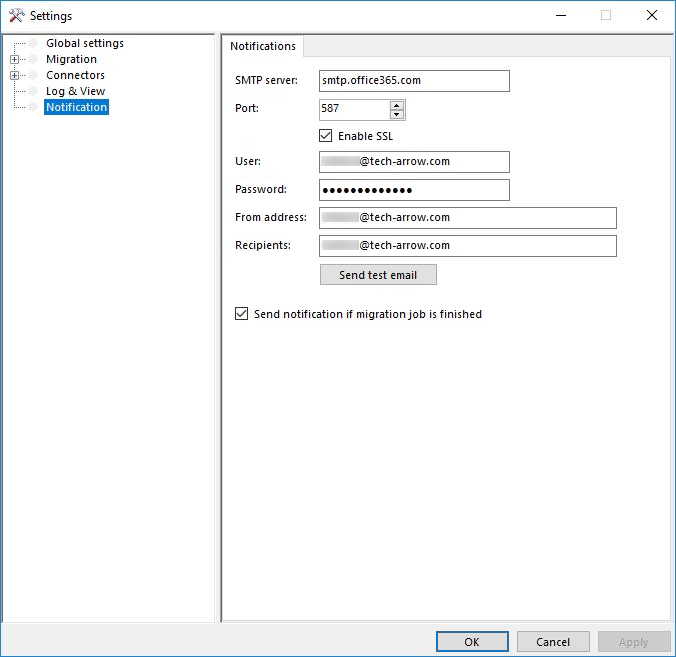This screenshot has height=657, width=676.
Task: Open the Connectors settings item
Action: pyautogui.click(x=75, y=76)
